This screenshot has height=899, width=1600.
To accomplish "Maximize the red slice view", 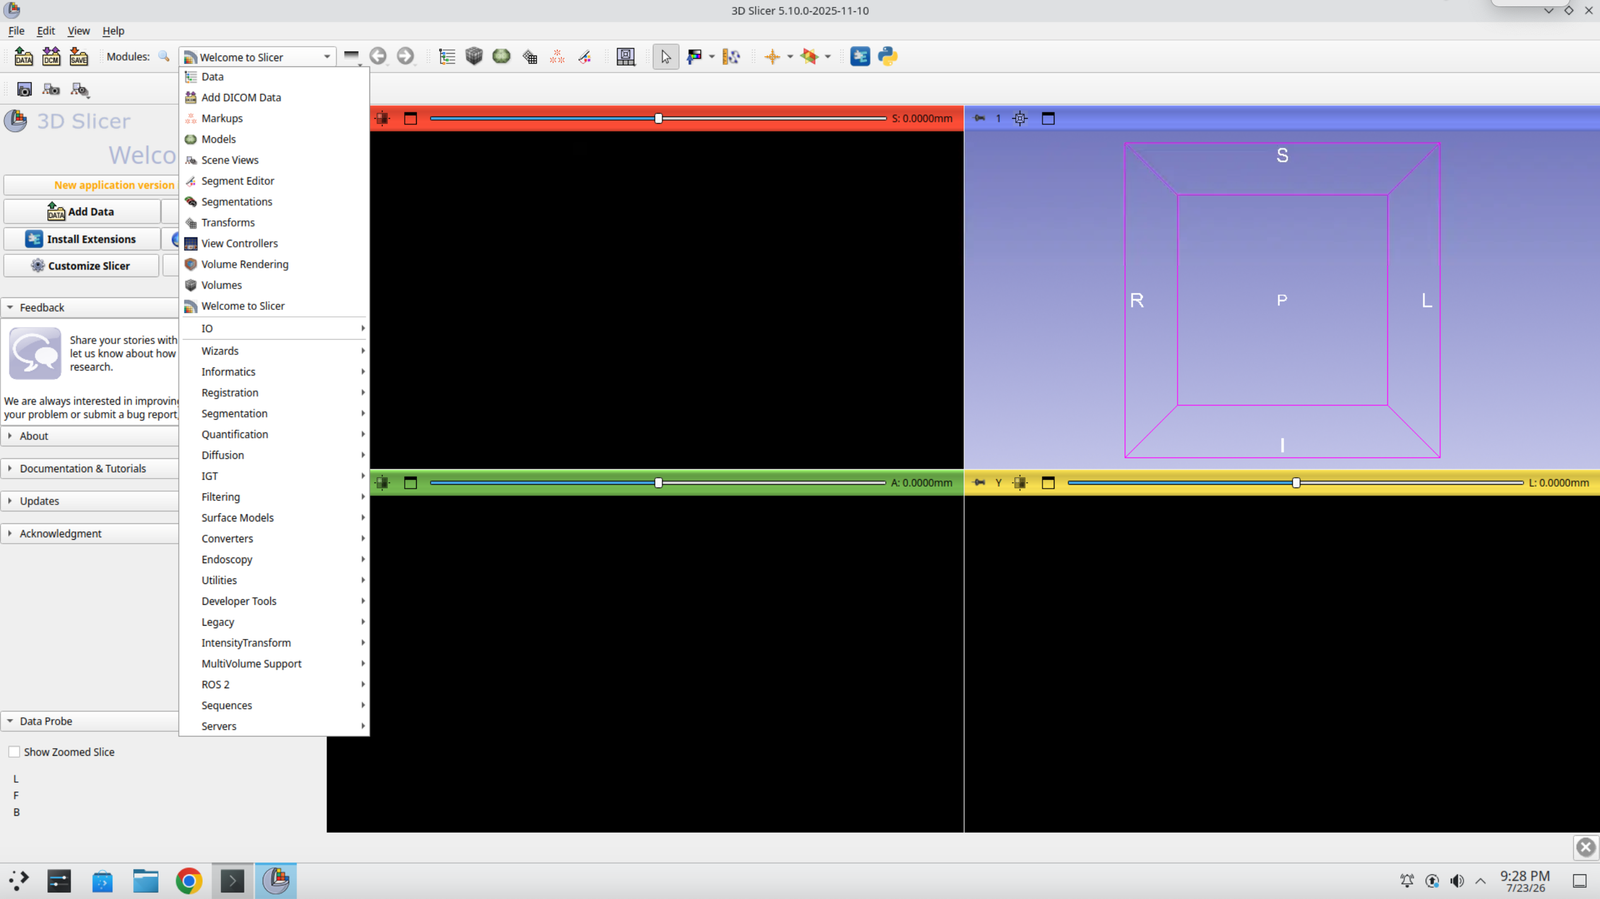I will (410, 118).
